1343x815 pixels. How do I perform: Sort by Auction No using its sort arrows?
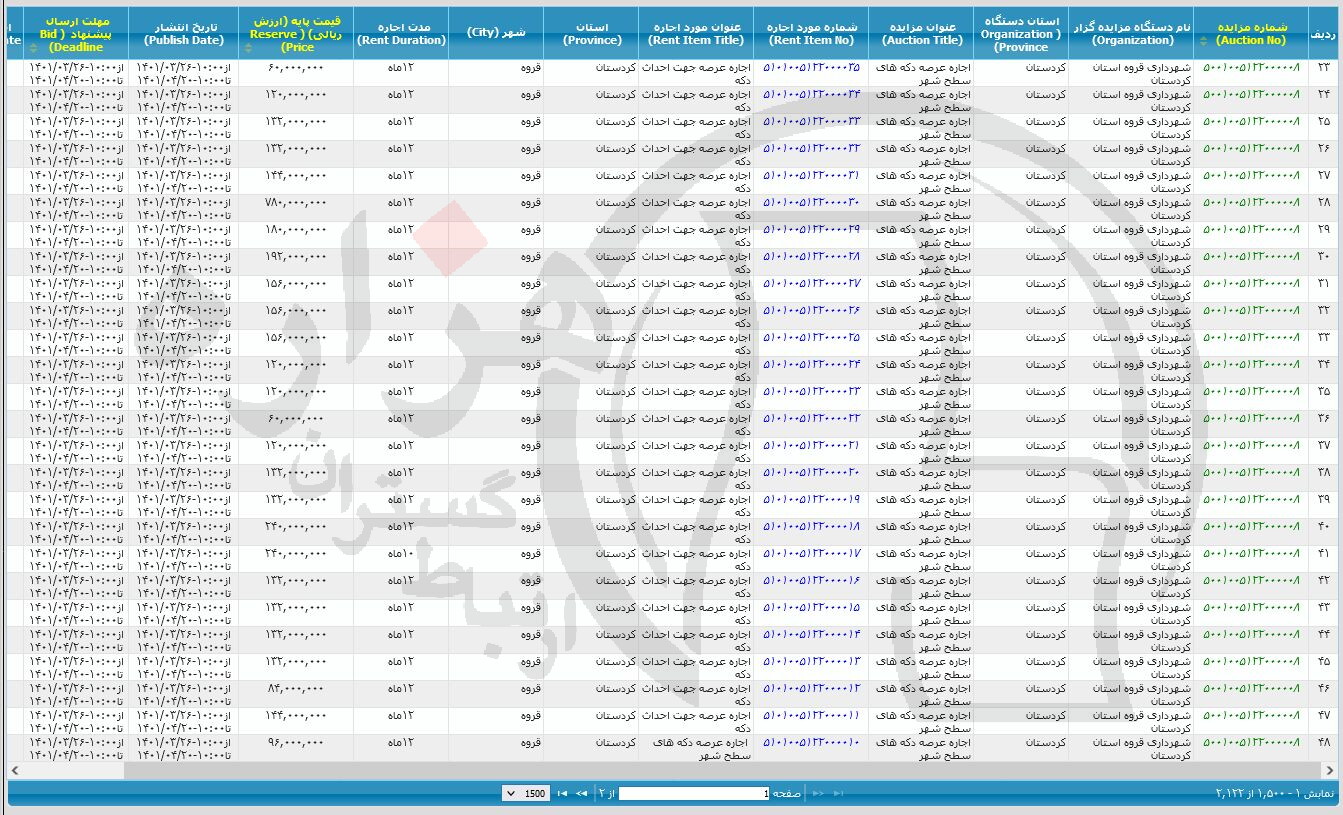coord(1204,41)
